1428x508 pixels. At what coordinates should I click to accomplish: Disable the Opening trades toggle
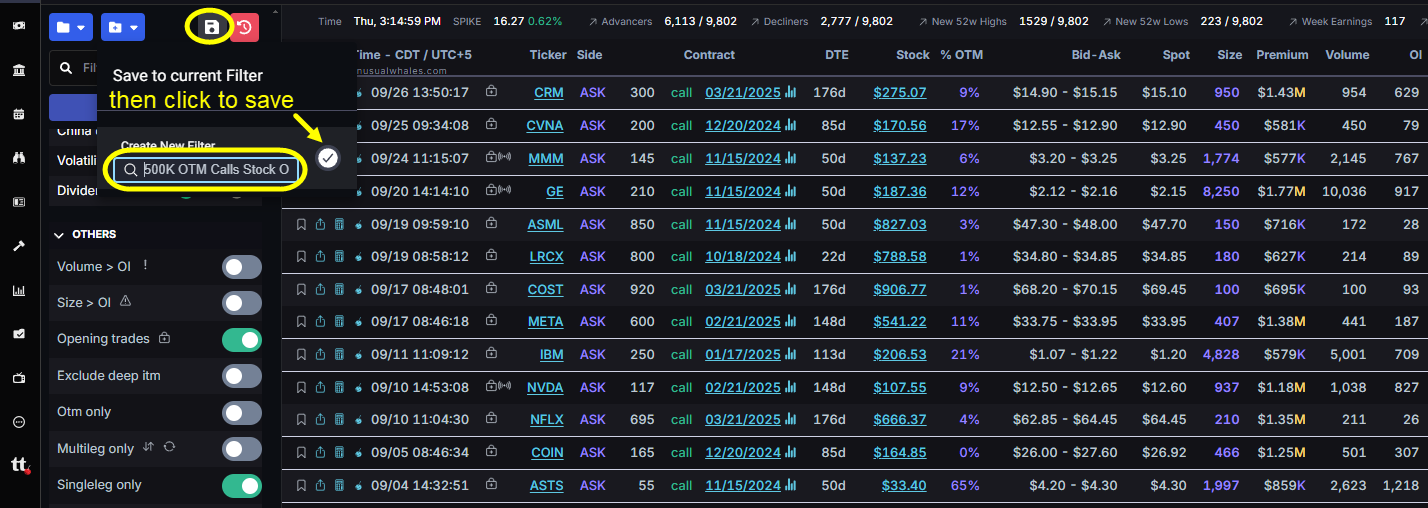(242, 340)
